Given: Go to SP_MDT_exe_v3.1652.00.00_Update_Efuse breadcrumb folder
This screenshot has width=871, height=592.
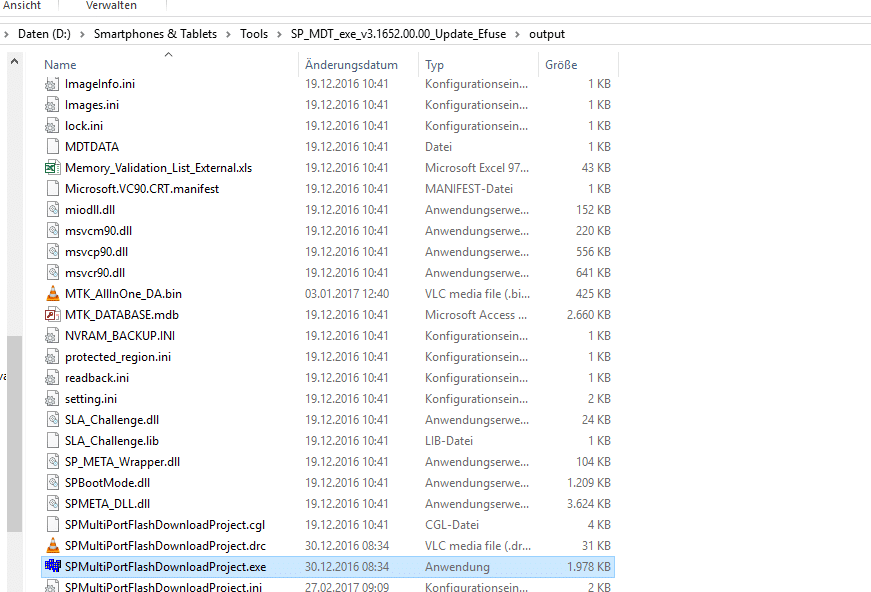Looking at the screenshot, I should (x=398, y=34).
